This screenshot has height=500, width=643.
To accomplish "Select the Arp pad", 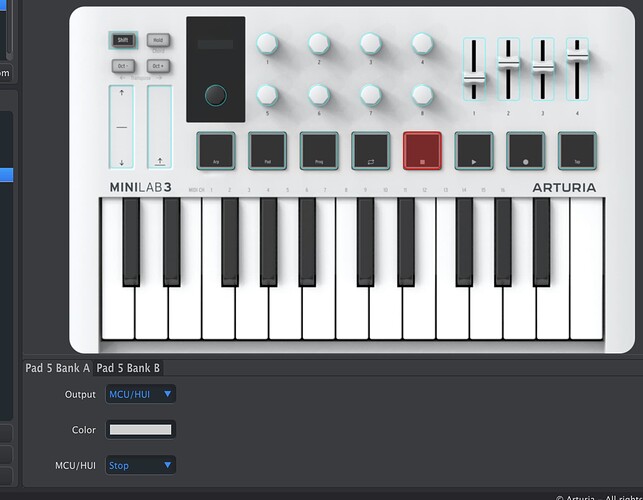I will click(216, 151).
